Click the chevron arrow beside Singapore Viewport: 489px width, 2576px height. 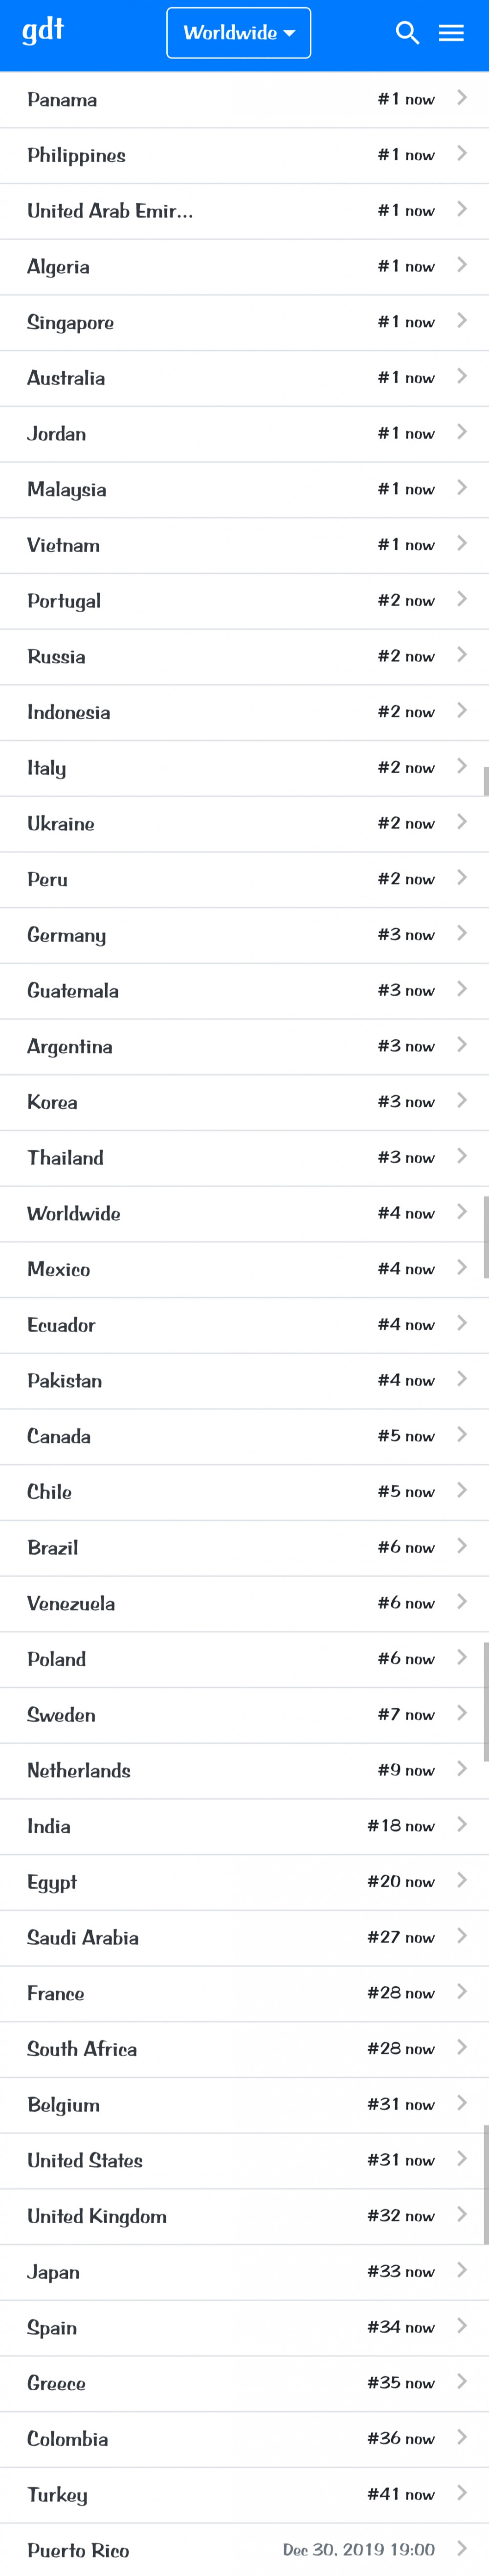coord(461,321)
